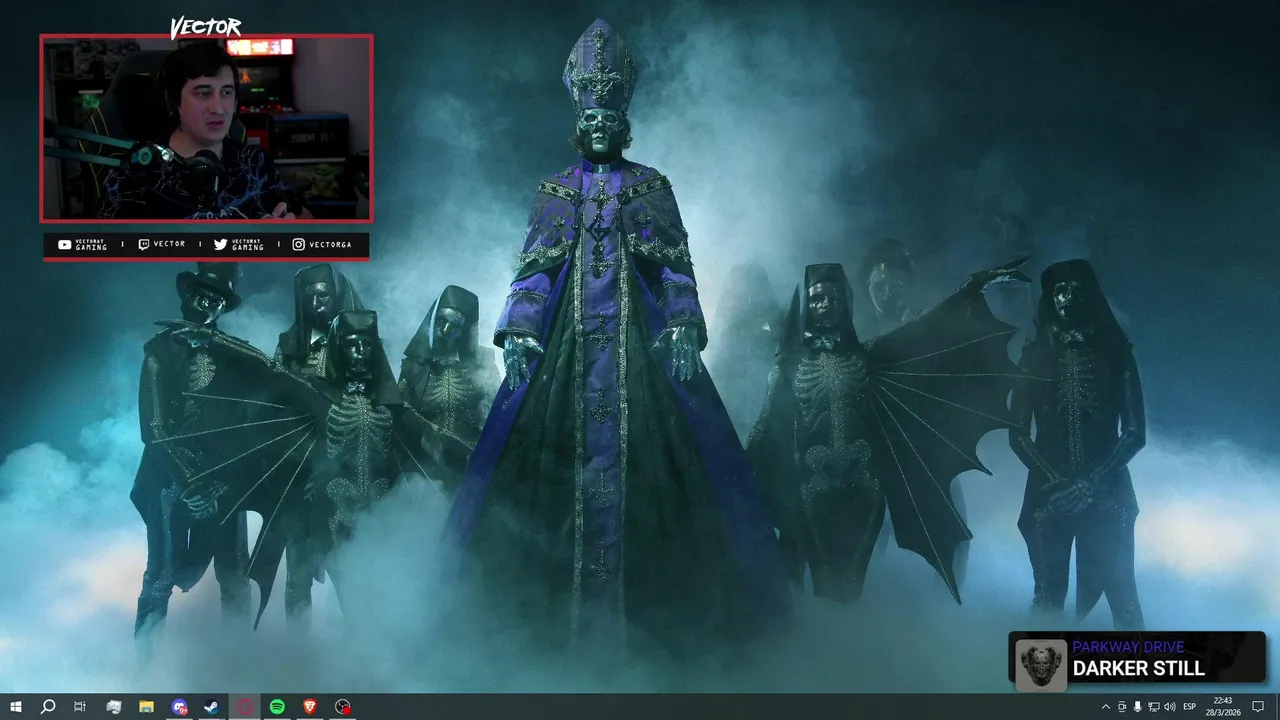The image size is (1280, 720).
Task: Open the red ring app in taskbar
Action: pos(245,707)
